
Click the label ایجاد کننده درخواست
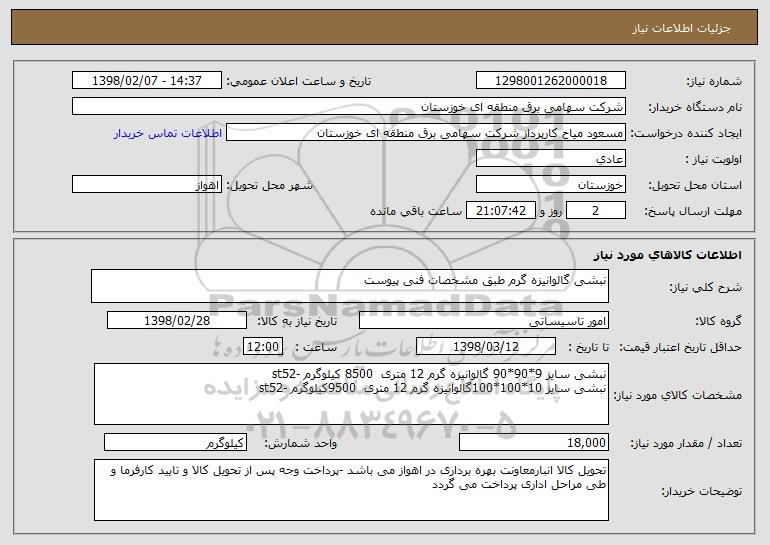click(x=686, y=134)
